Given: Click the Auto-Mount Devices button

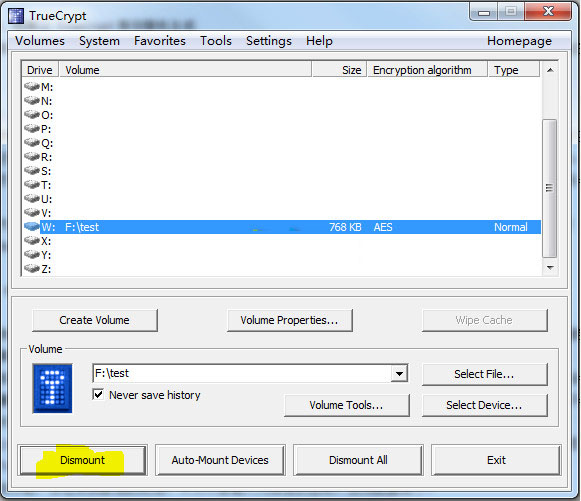Looking at the screenshot, I should click(x=220, y=460).
